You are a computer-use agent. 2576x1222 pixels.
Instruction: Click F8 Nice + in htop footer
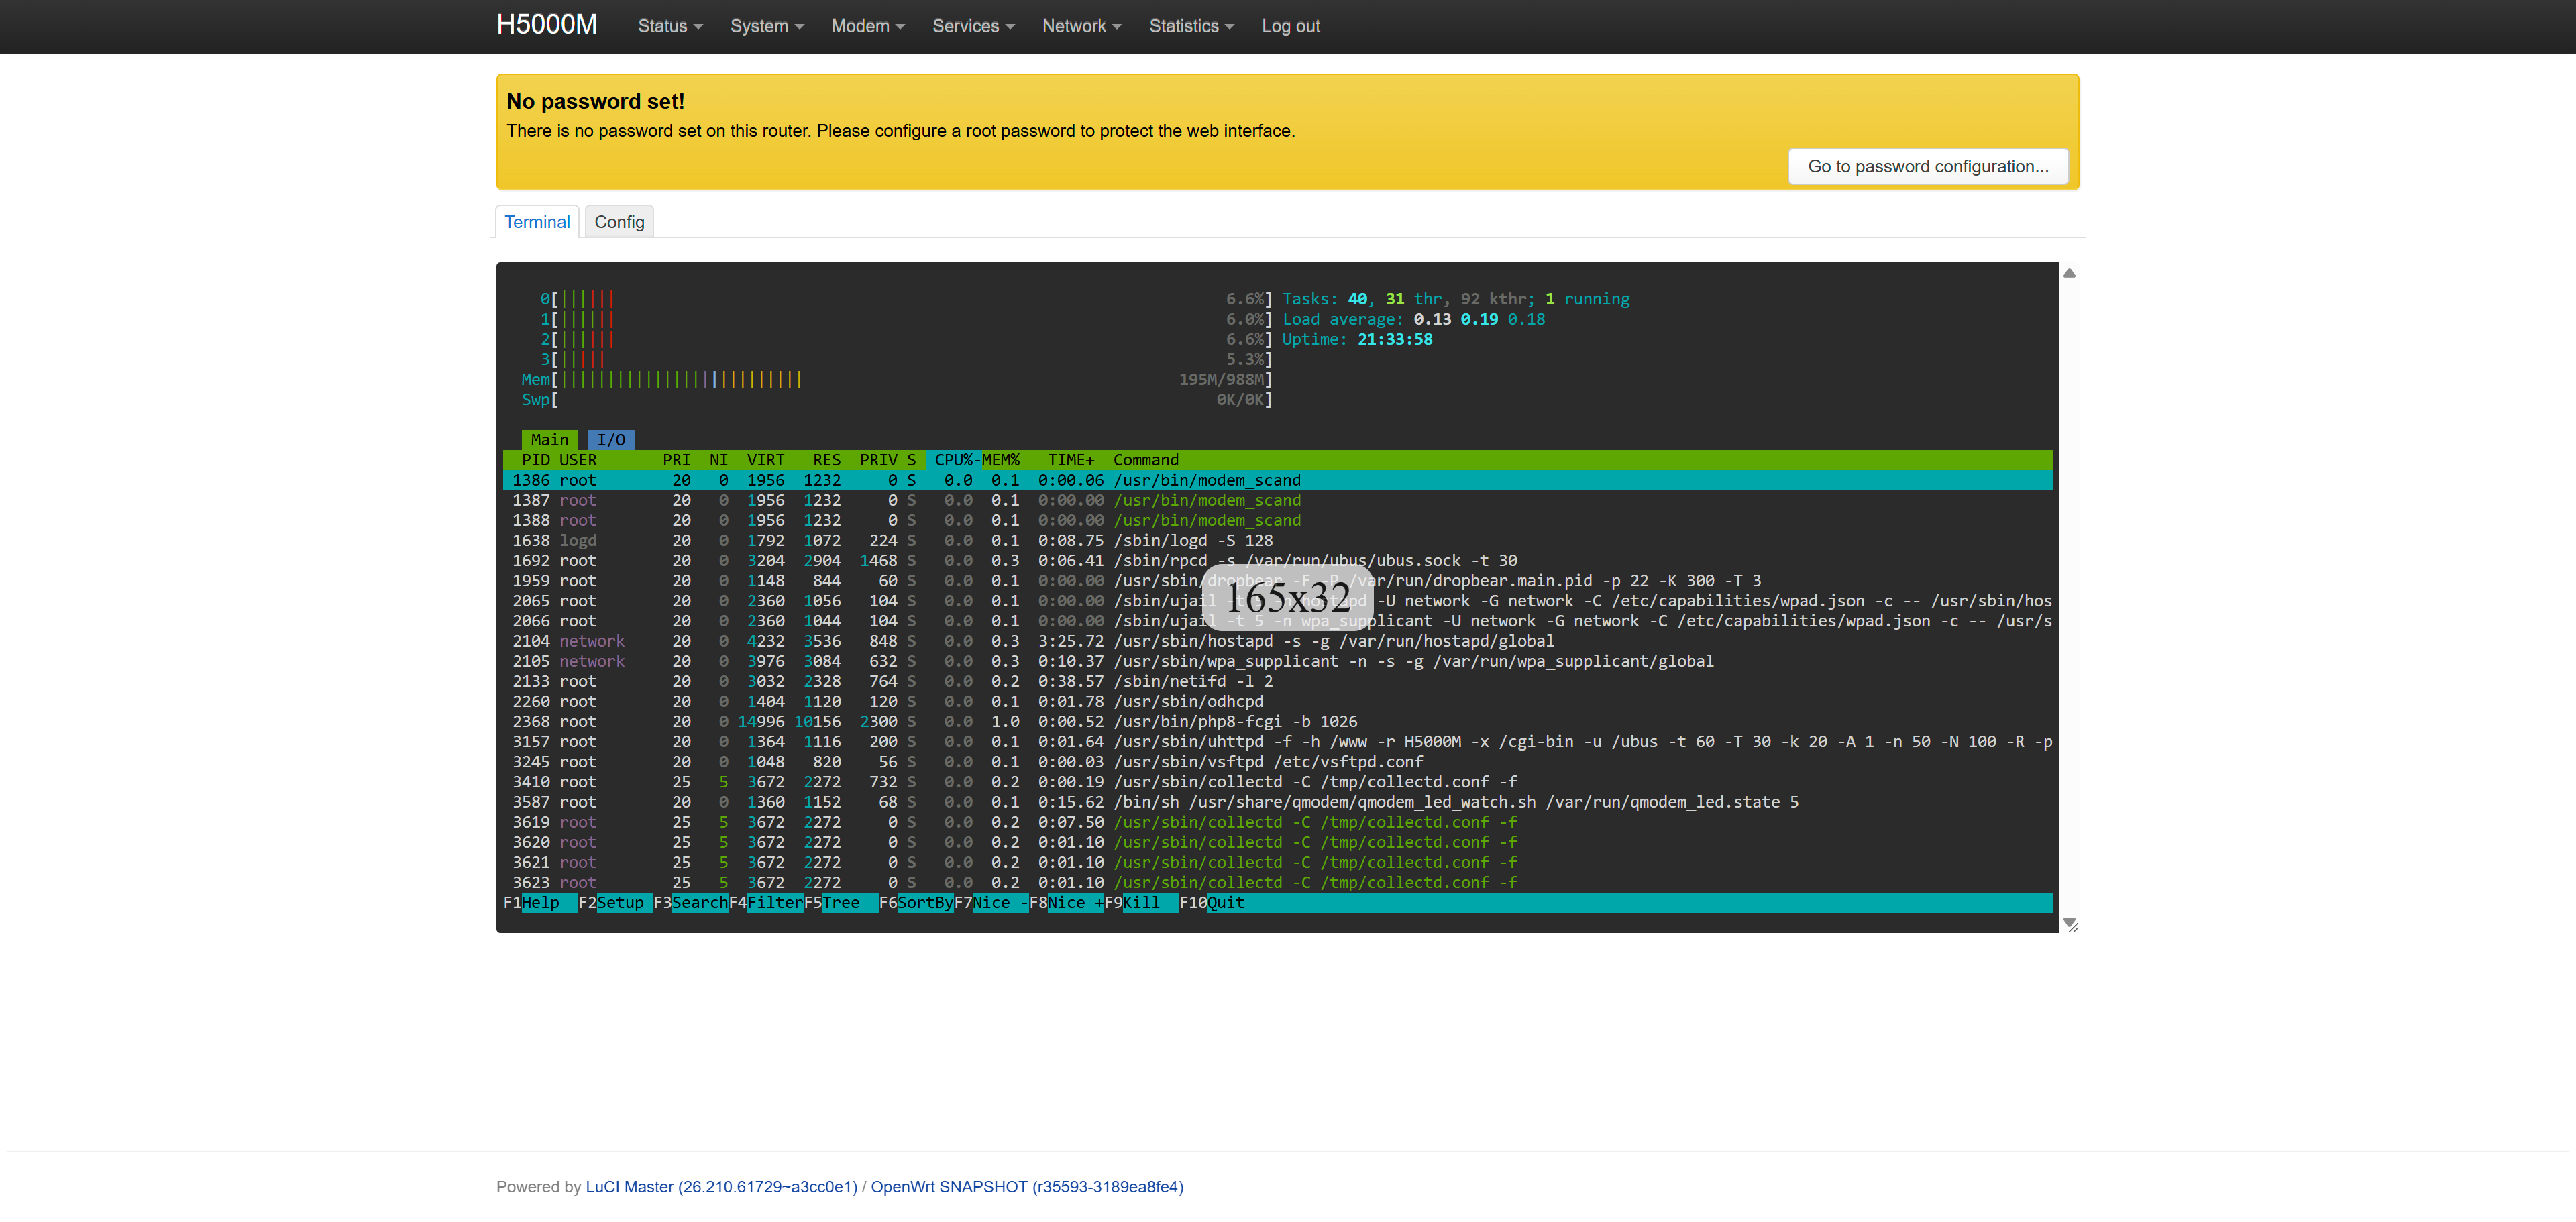point(1066,902)
